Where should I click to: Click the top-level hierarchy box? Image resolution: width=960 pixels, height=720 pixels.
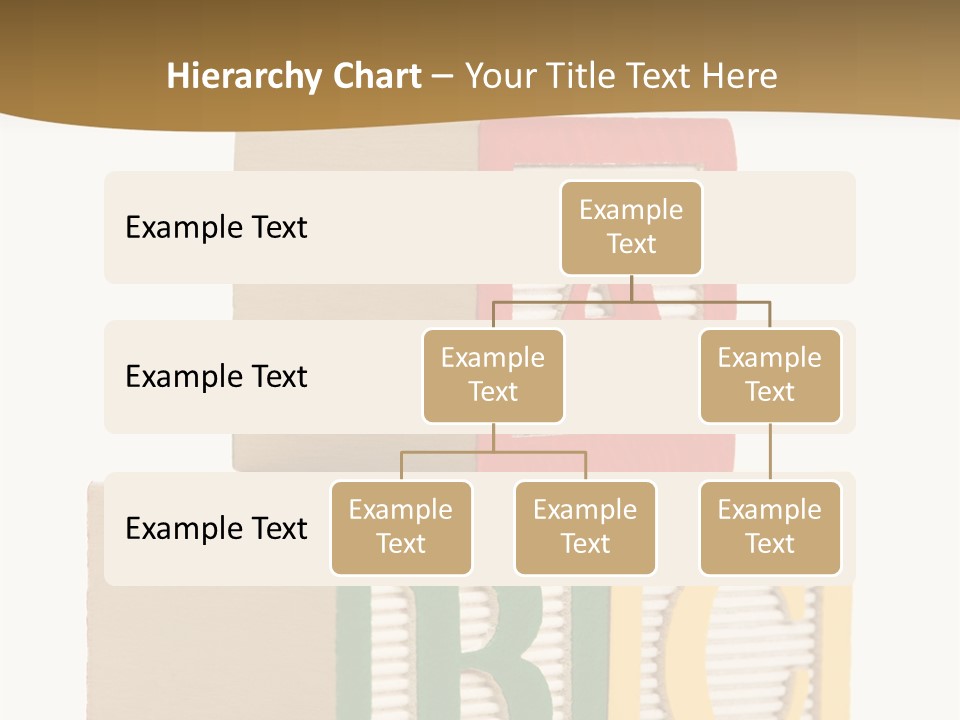(x=631, y=228)
